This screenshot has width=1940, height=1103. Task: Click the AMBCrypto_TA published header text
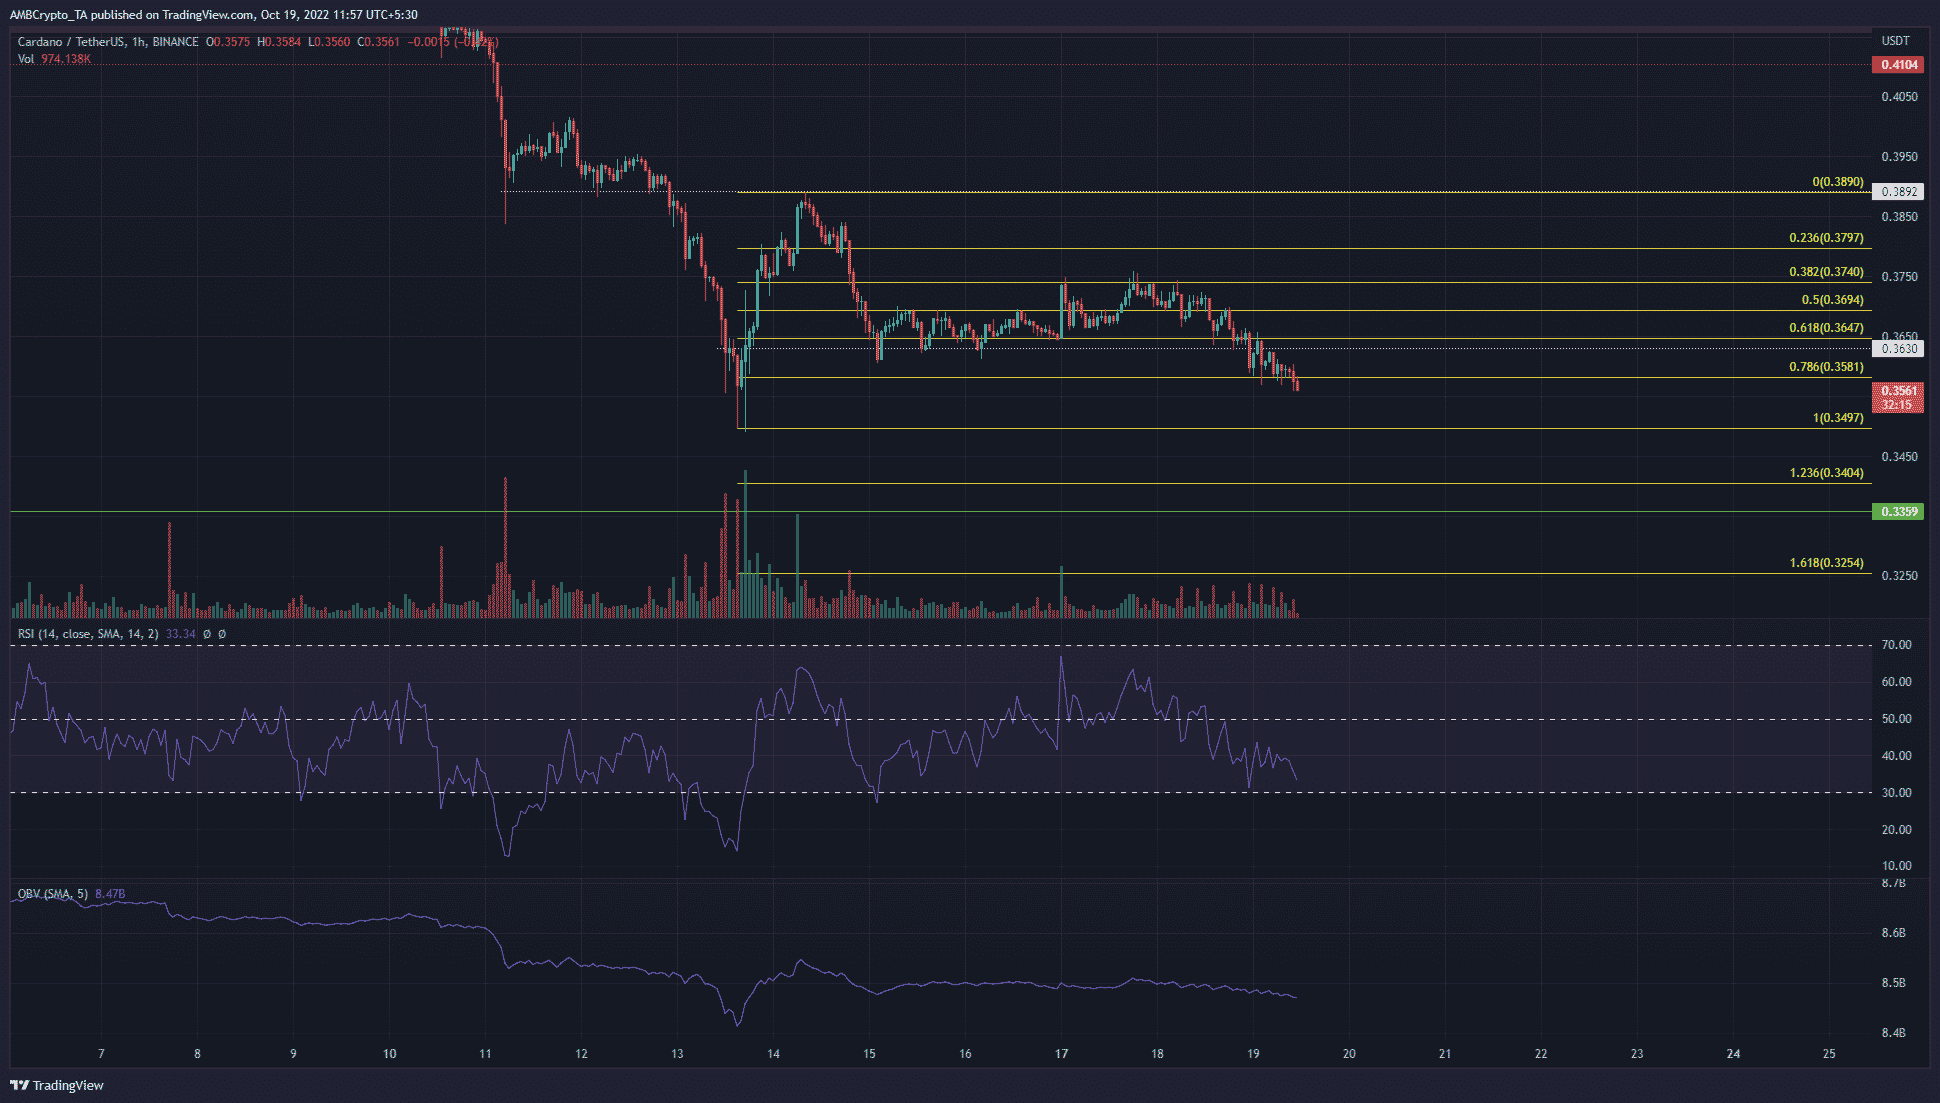pyautogui.click(x=213, y=15)
